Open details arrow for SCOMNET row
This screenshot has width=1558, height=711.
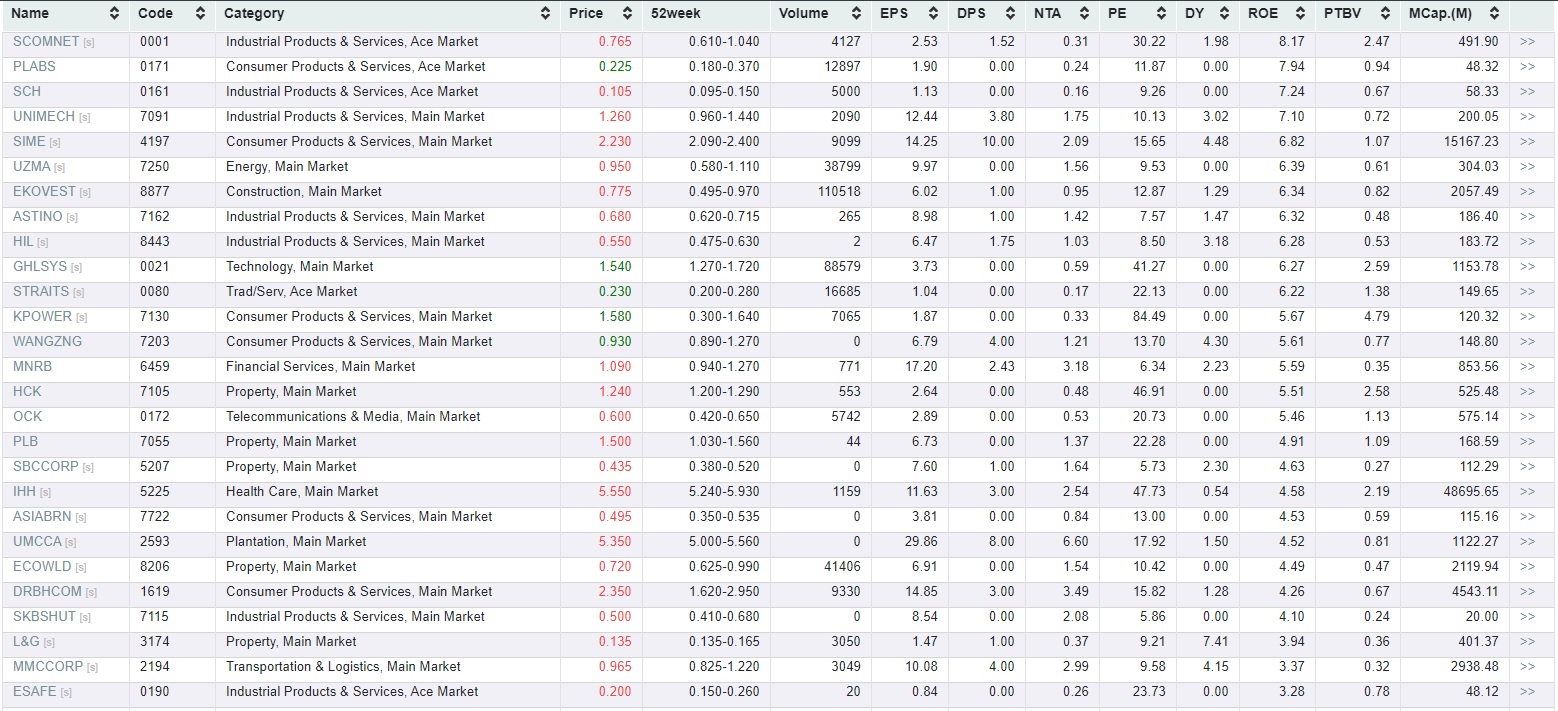pyautogui.click(x=1527, y=42)
